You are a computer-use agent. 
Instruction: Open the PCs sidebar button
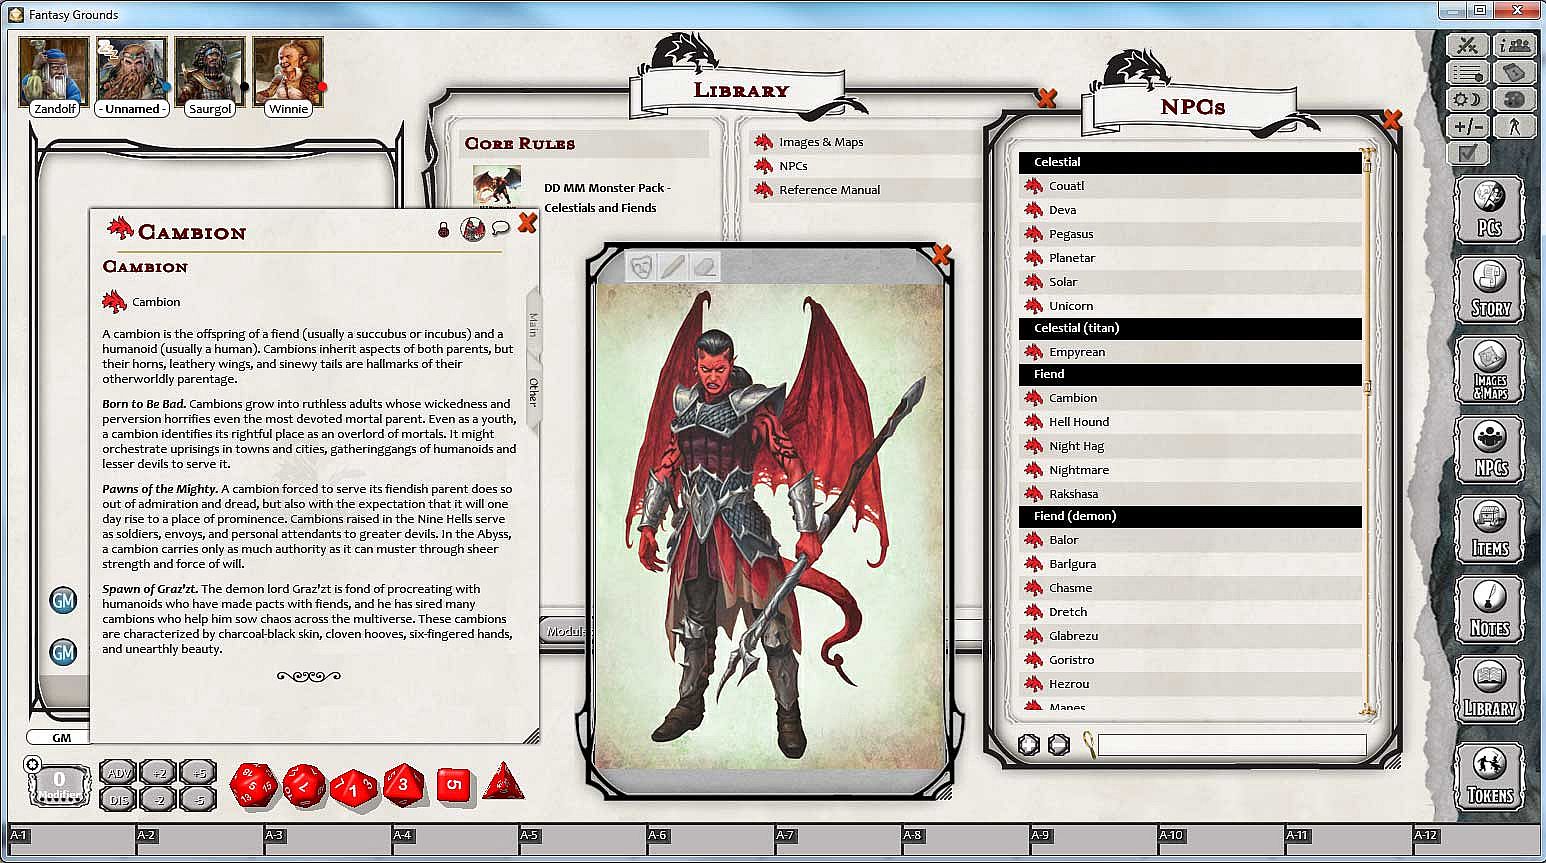(1490, 210)
